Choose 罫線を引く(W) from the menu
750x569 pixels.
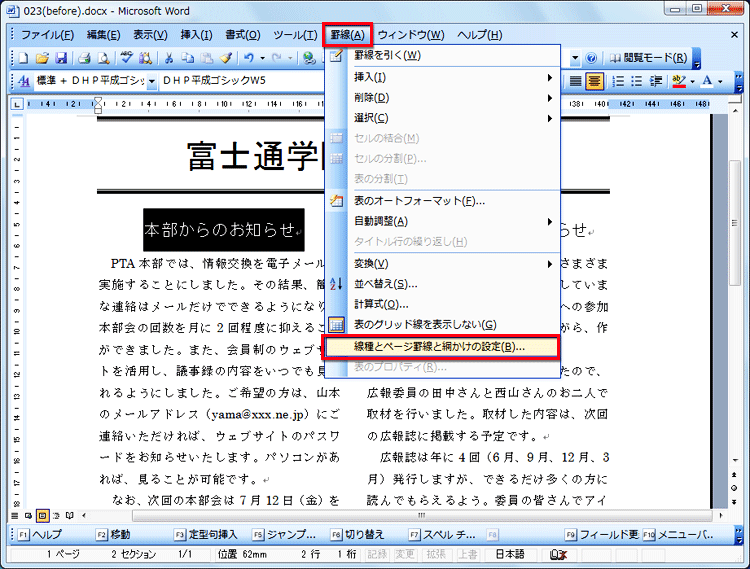[x=442, y=55]
